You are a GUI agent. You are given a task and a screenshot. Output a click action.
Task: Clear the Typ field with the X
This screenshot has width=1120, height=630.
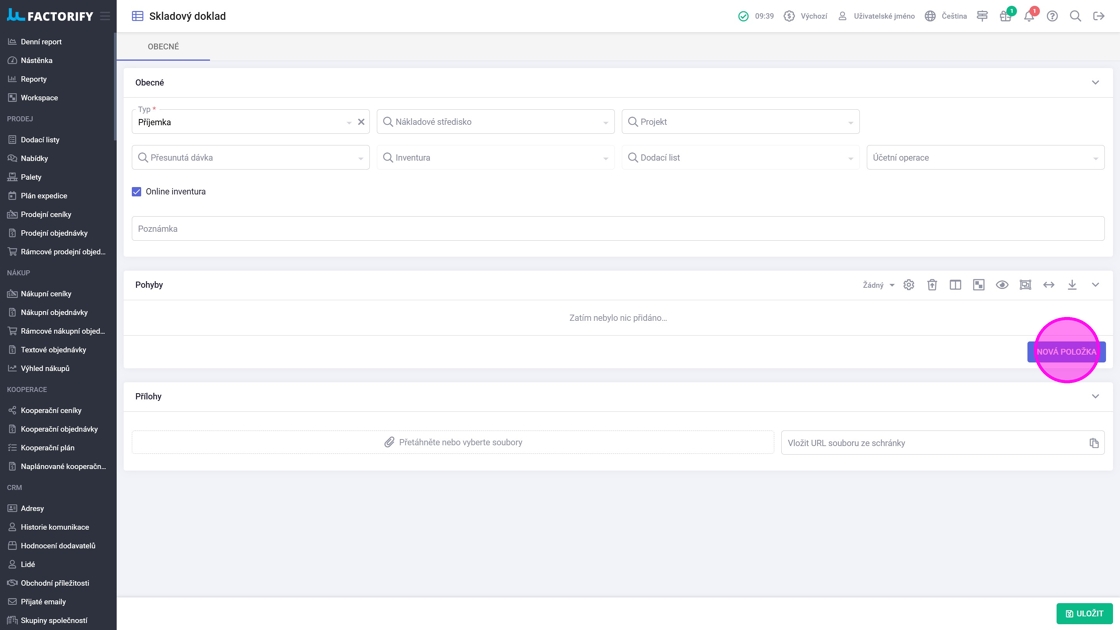click(361, 122)
